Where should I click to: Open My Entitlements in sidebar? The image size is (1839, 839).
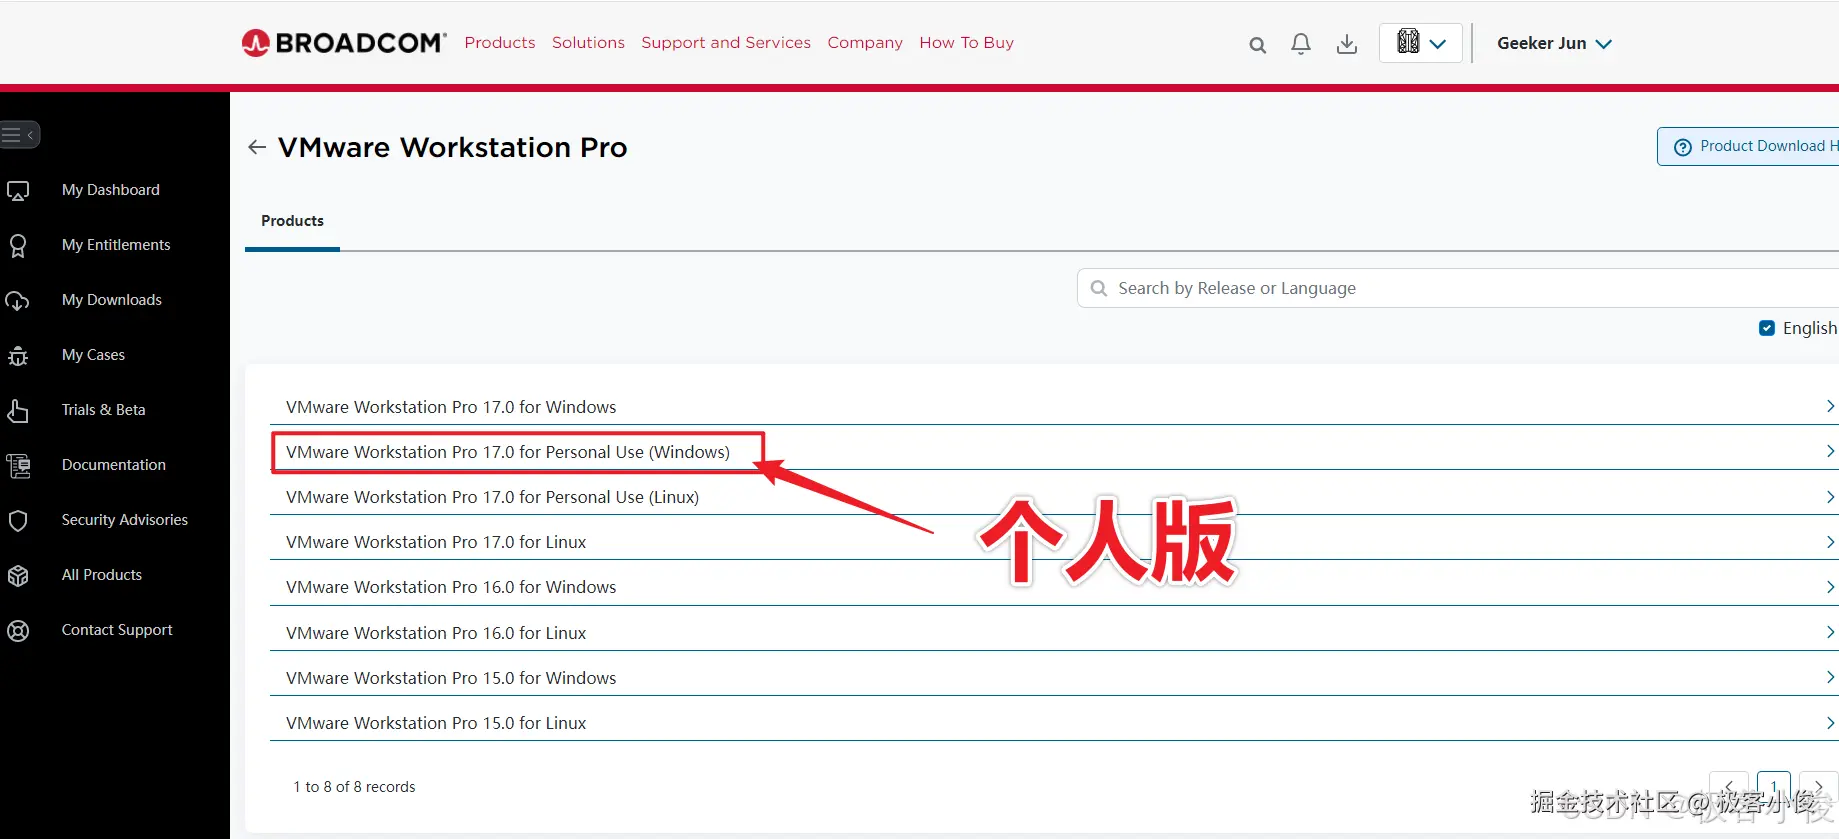tap(116, 245)
